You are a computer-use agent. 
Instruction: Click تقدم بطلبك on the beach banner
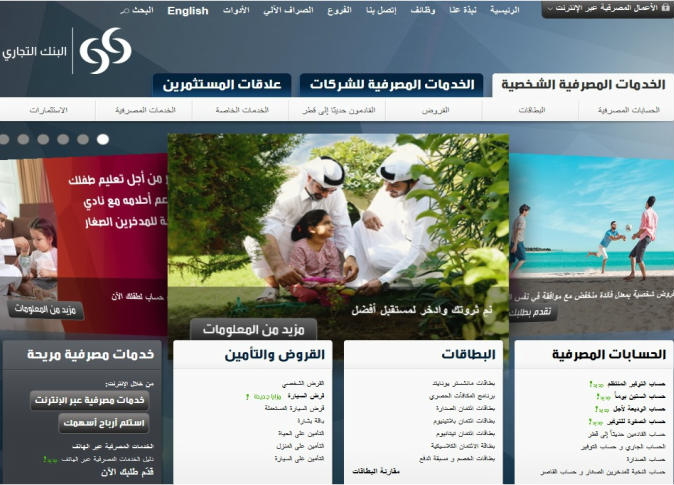(533, 312)
